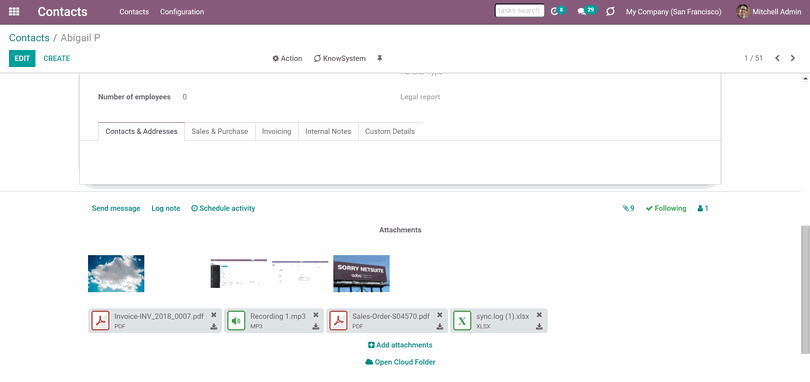Switch to Sales & Purchase tab
The width and height of the screenshot is (810, 382).
pos(220,131)
